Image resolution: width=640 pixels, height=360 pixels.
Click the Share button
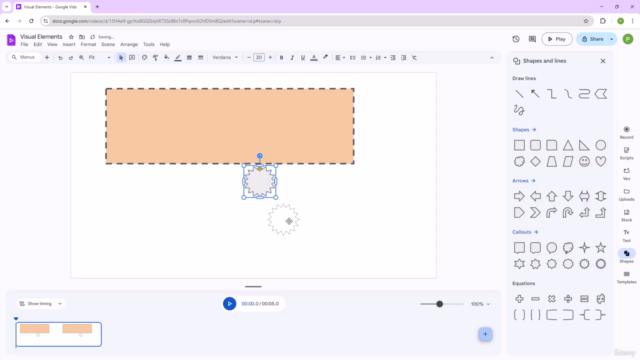(x=592, y=39)
